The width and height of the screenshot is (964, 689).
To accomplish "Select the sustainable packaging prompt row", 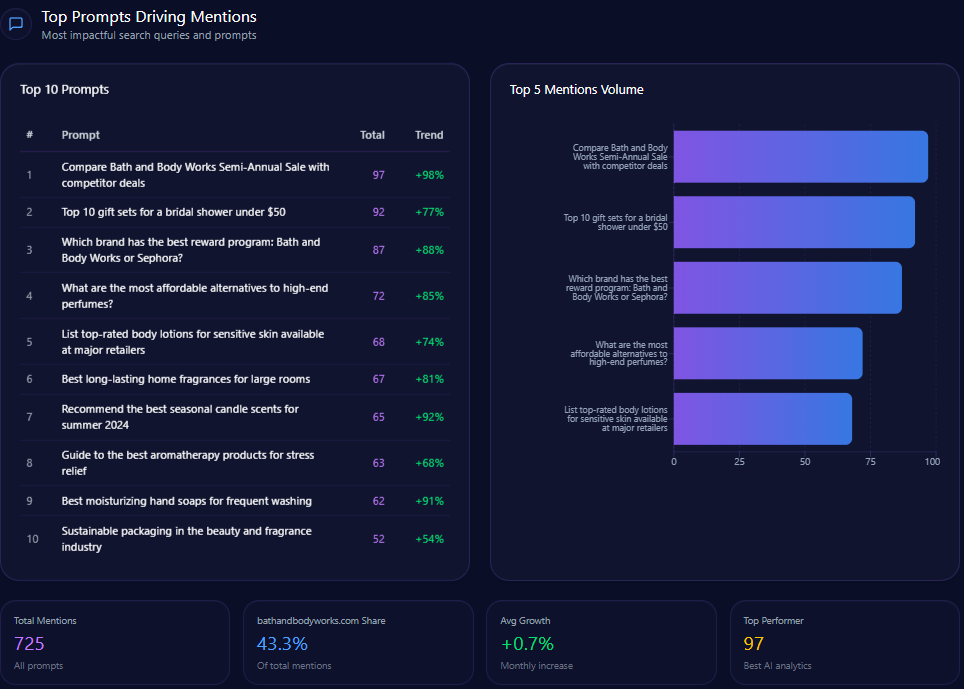I will tap(186, 539).
